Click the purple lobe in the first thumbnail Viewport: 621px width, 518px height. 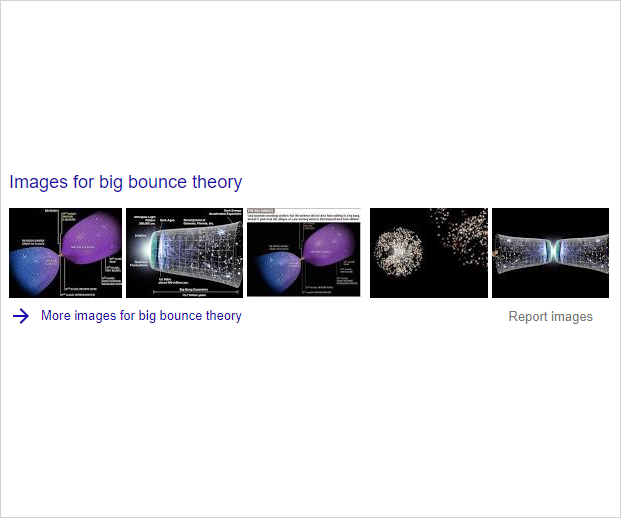pyautogui.click(x=92, y=239)
